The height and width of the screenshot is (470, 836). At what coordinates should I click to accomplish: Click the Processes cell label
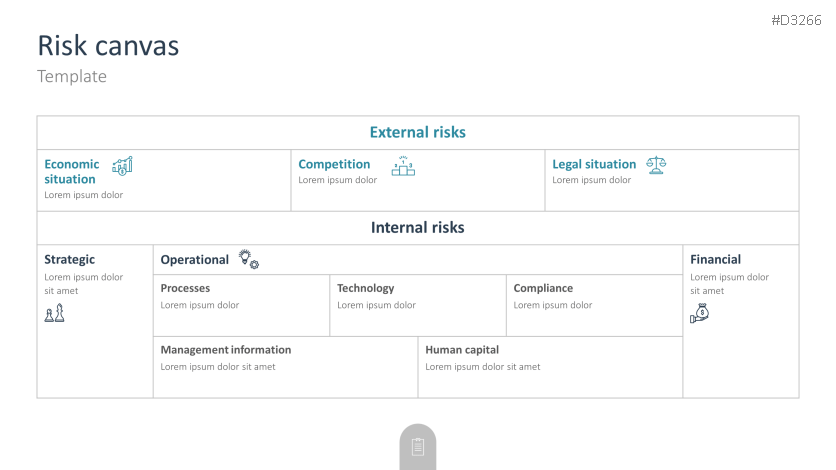point(185,288)
